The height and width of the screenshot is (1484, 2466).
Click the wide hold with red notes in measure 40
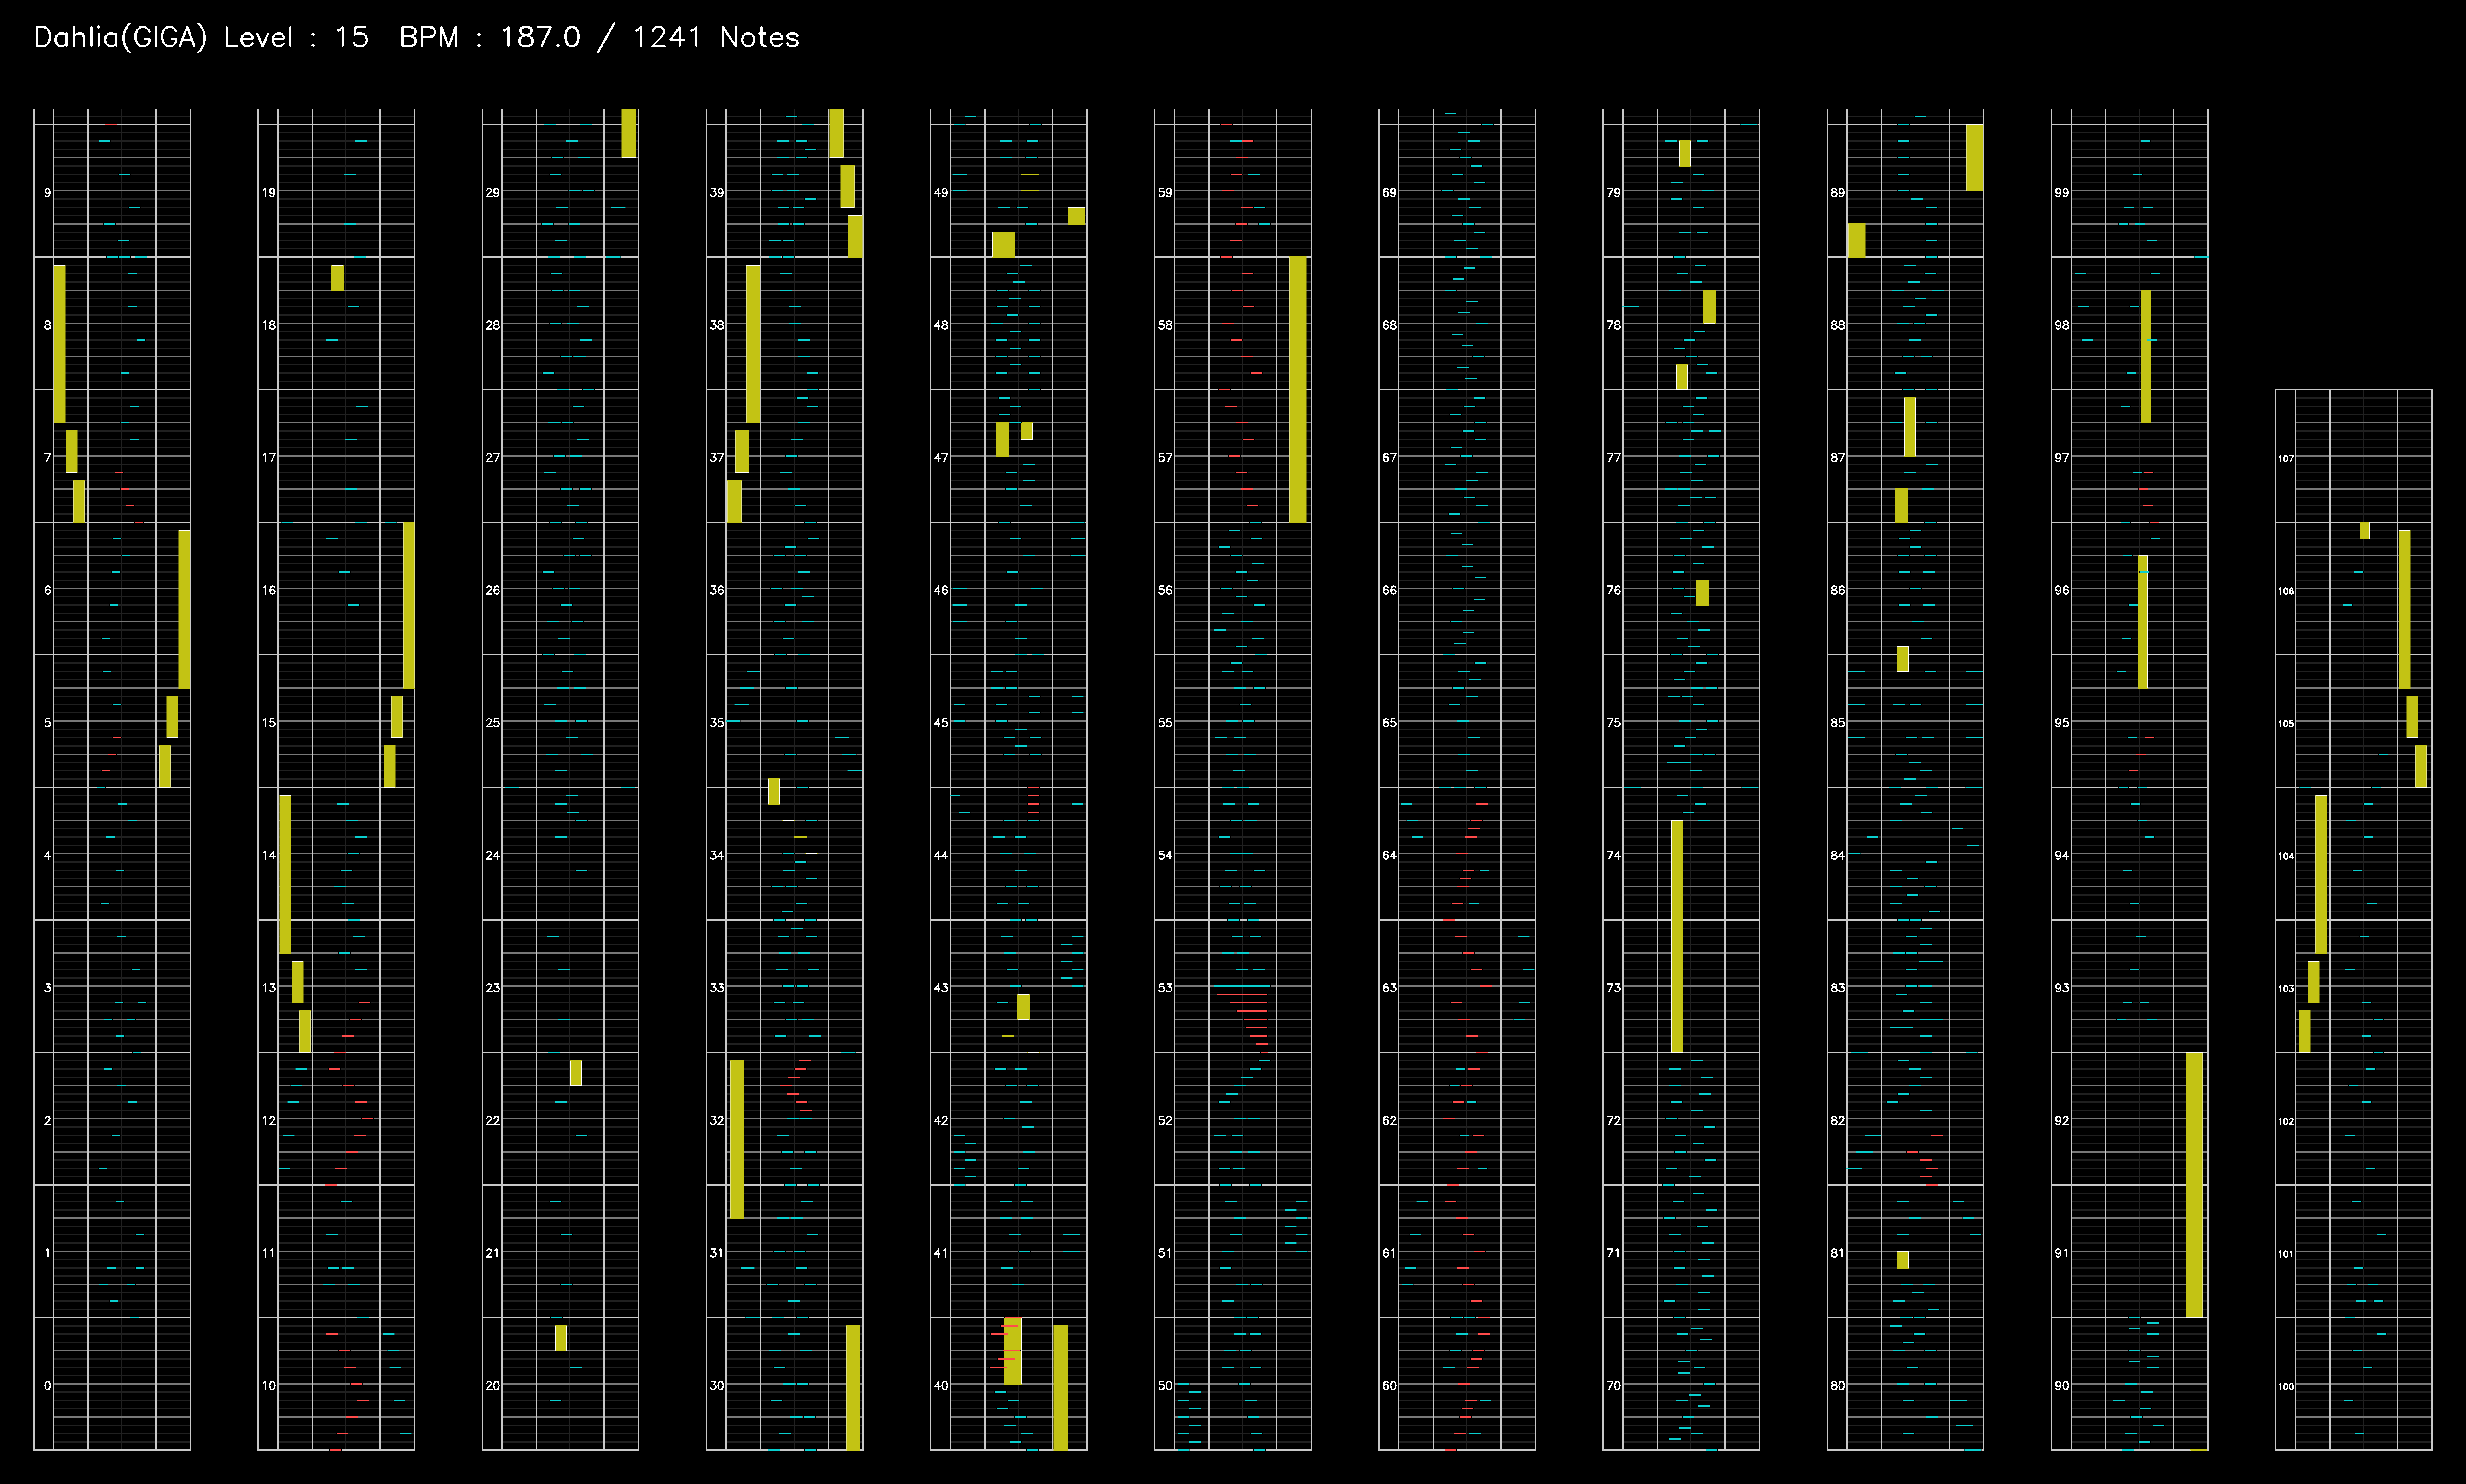[x=1013, y=1350]
